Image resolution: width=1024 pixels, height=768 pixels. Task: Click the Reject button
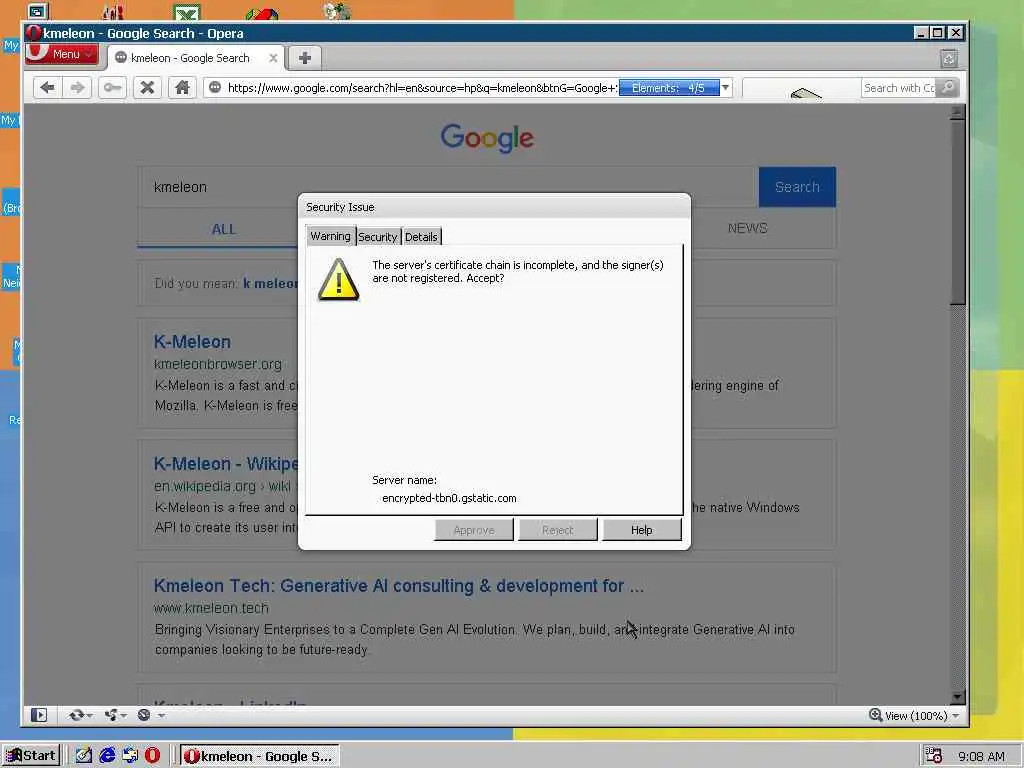pyautogui.click(x=557, y=530)
